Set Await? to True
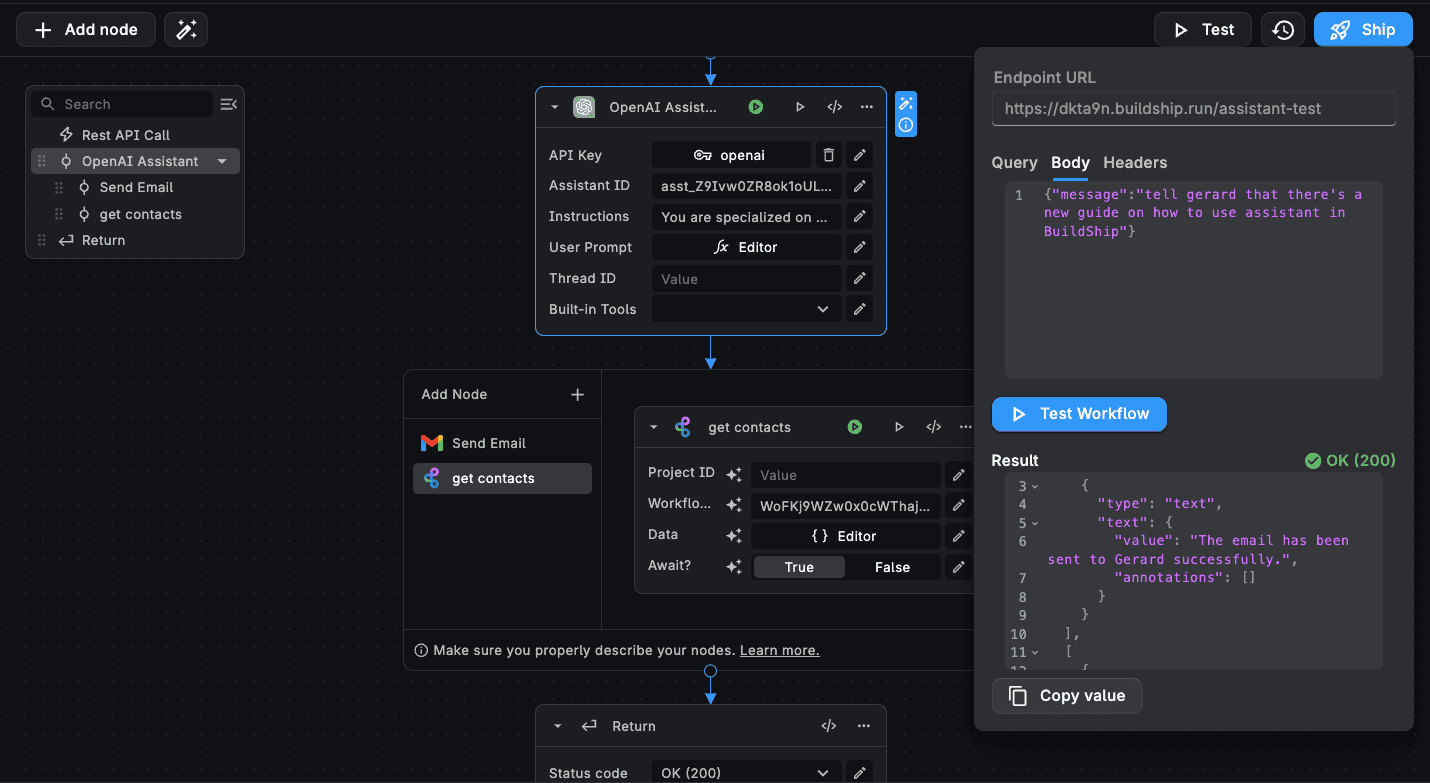This screenshot has height=783, width=1430. click(799, 567)
